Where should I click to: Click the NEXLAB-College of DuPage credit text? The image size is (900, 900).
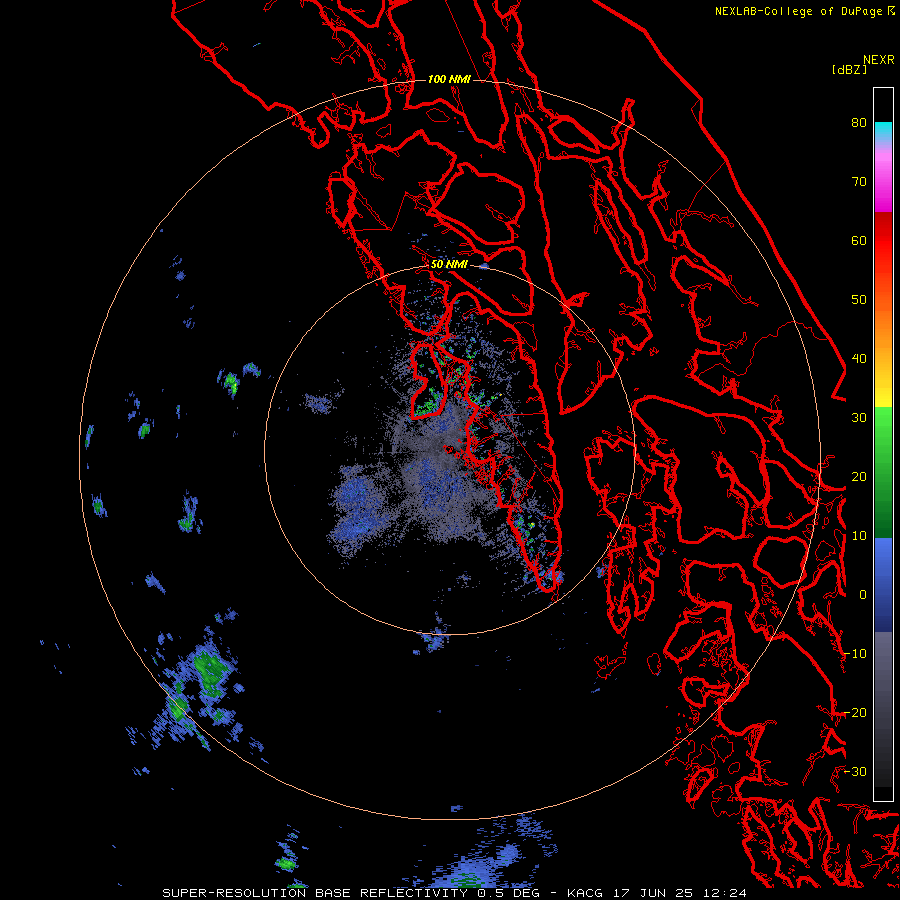click(804, 11)
